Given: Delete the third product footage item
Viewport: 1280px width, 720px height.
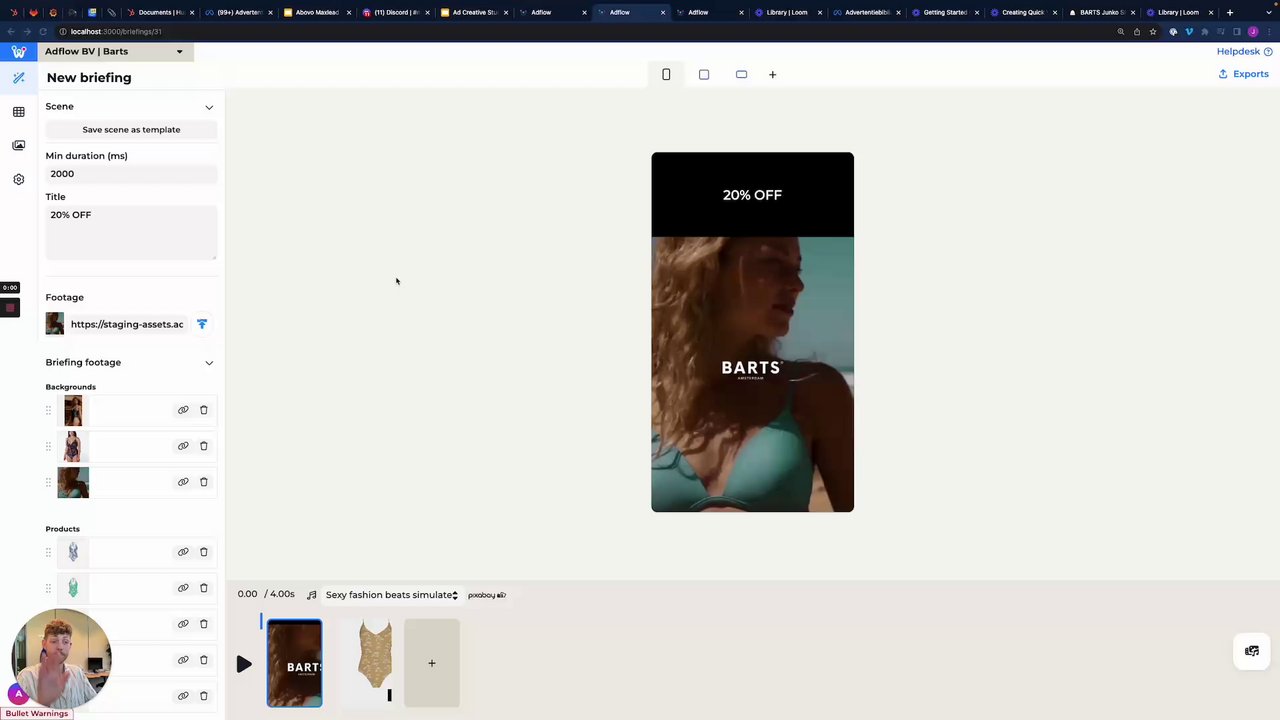Looking at the screenshot, I should (x=204, y=624).
